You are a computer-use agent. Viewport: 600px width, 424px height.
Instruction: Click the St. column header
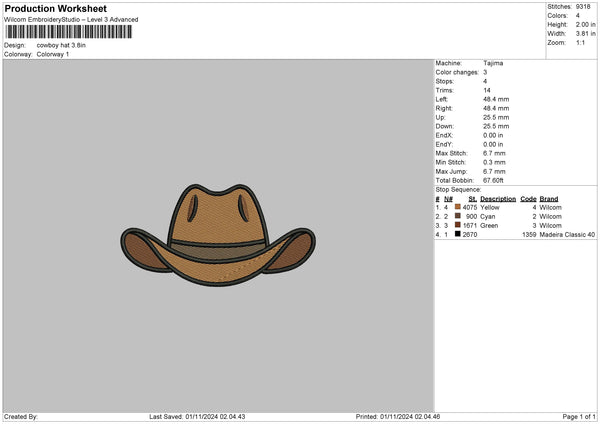click(x=473, y=198)
